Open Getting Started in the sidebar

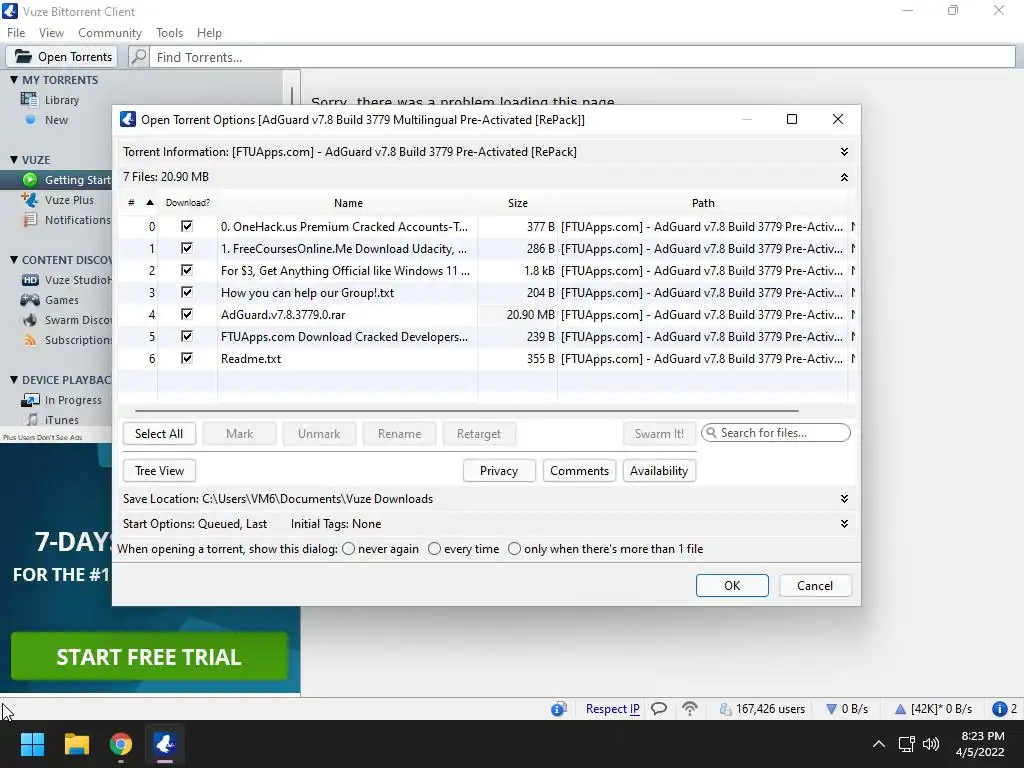(65, 180)
